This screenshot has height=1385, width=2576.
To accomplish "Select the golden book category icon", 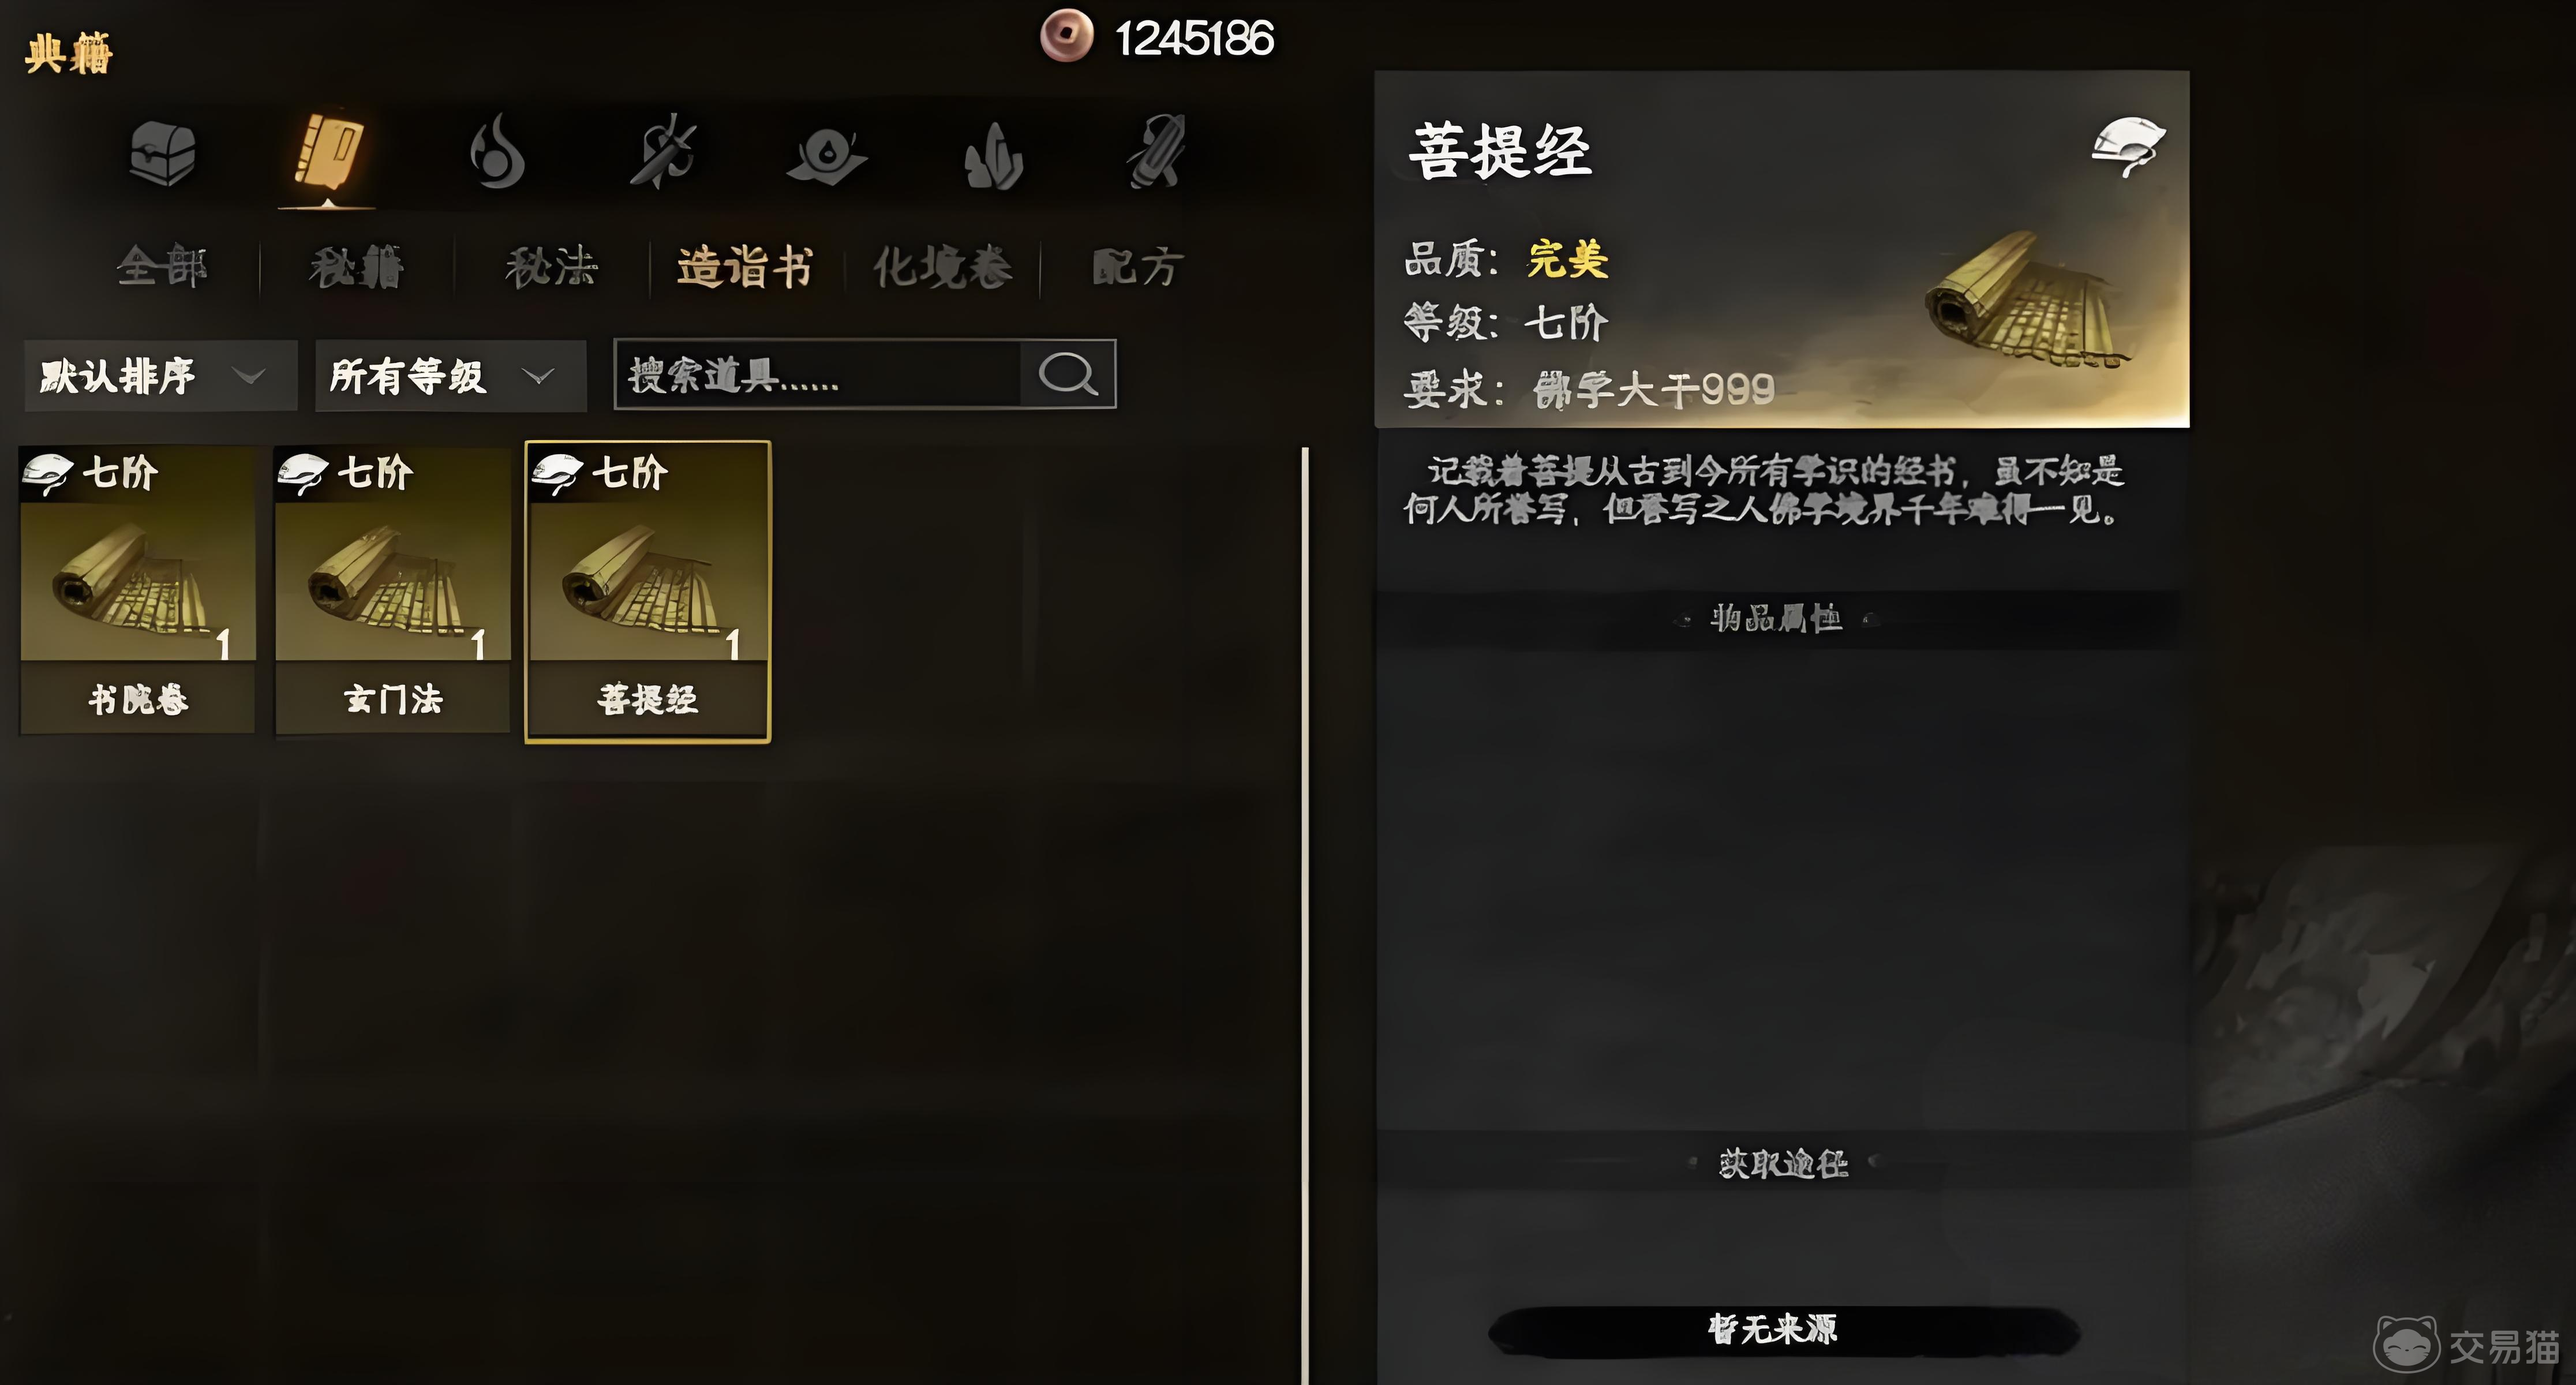I will [328, 152].
